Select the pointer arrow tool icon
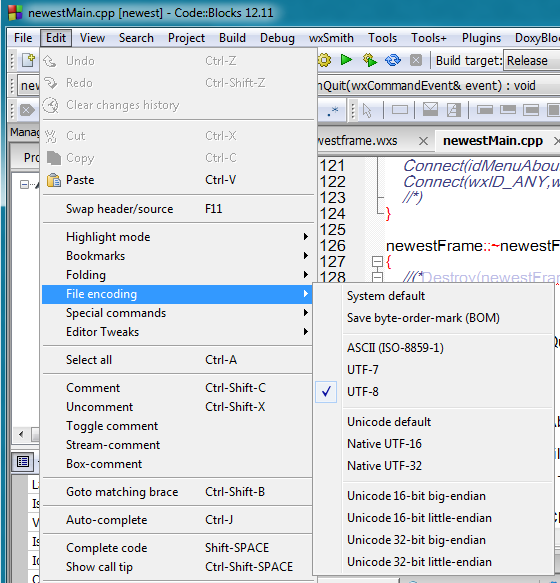 pos(367,110)
